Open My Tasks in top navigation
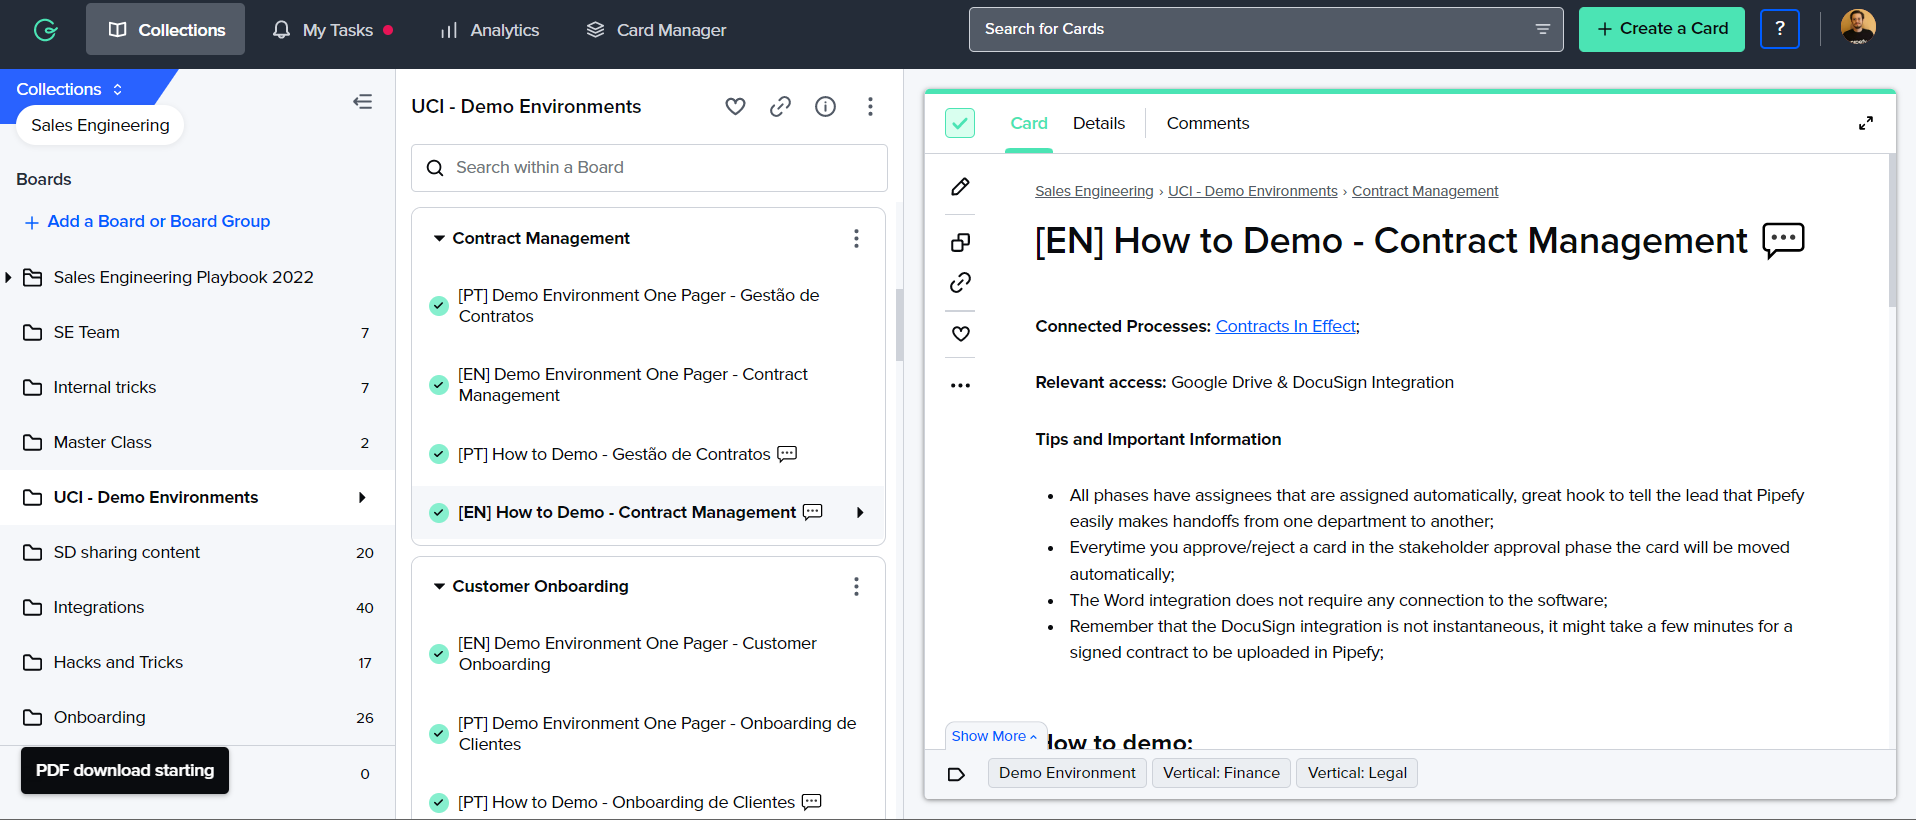 (x=333, y=30)
